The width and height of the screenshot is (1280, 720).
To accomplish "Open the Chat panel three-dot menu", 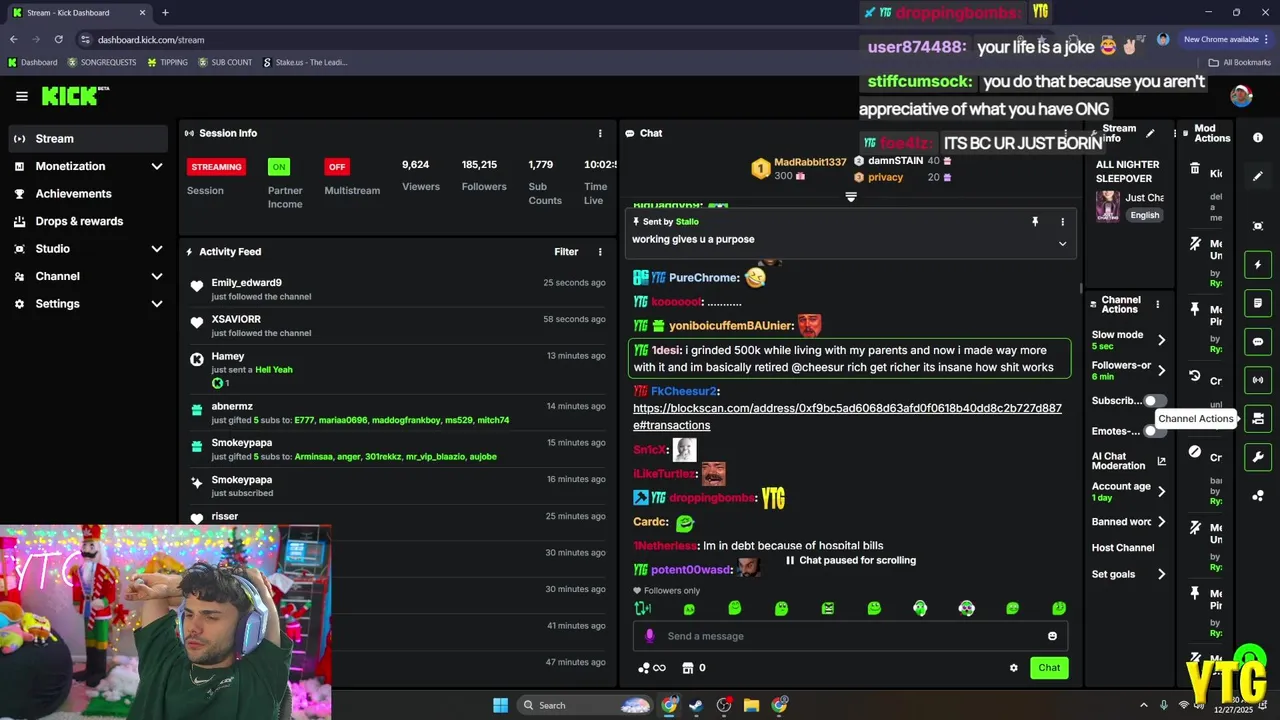I will (1067, 133).
